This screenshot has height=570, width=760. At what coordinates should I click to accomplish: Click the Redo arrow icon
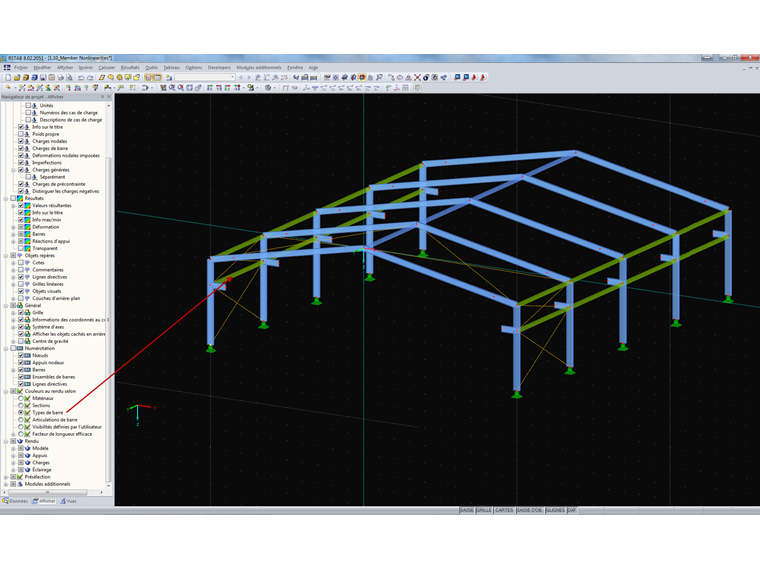click(90, 78)
